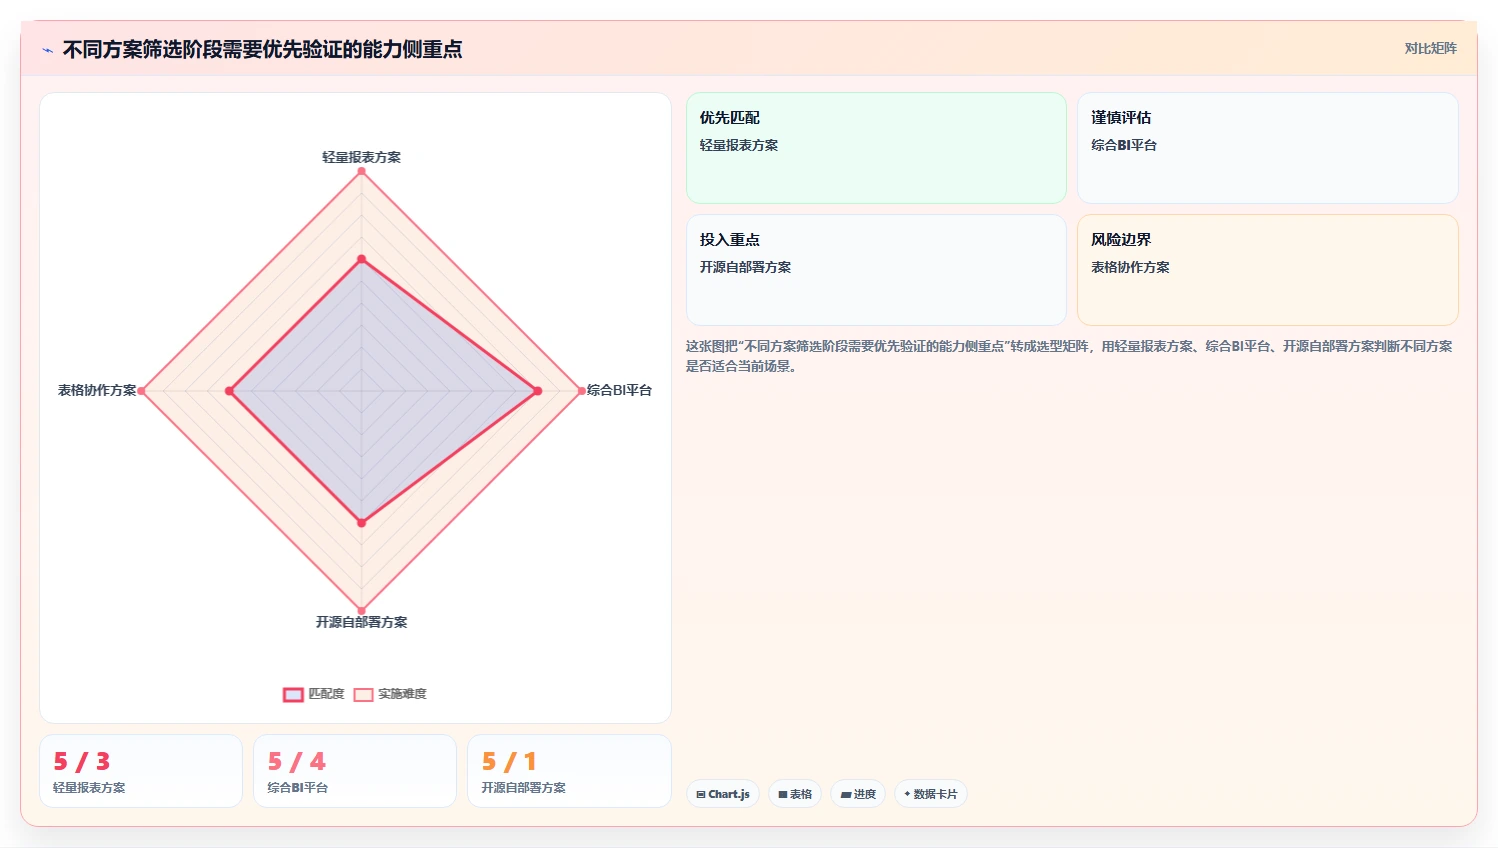This screenshot has height=848, width=1498.
Task: Open the 优先匹配 card
Action: point(876,148)
